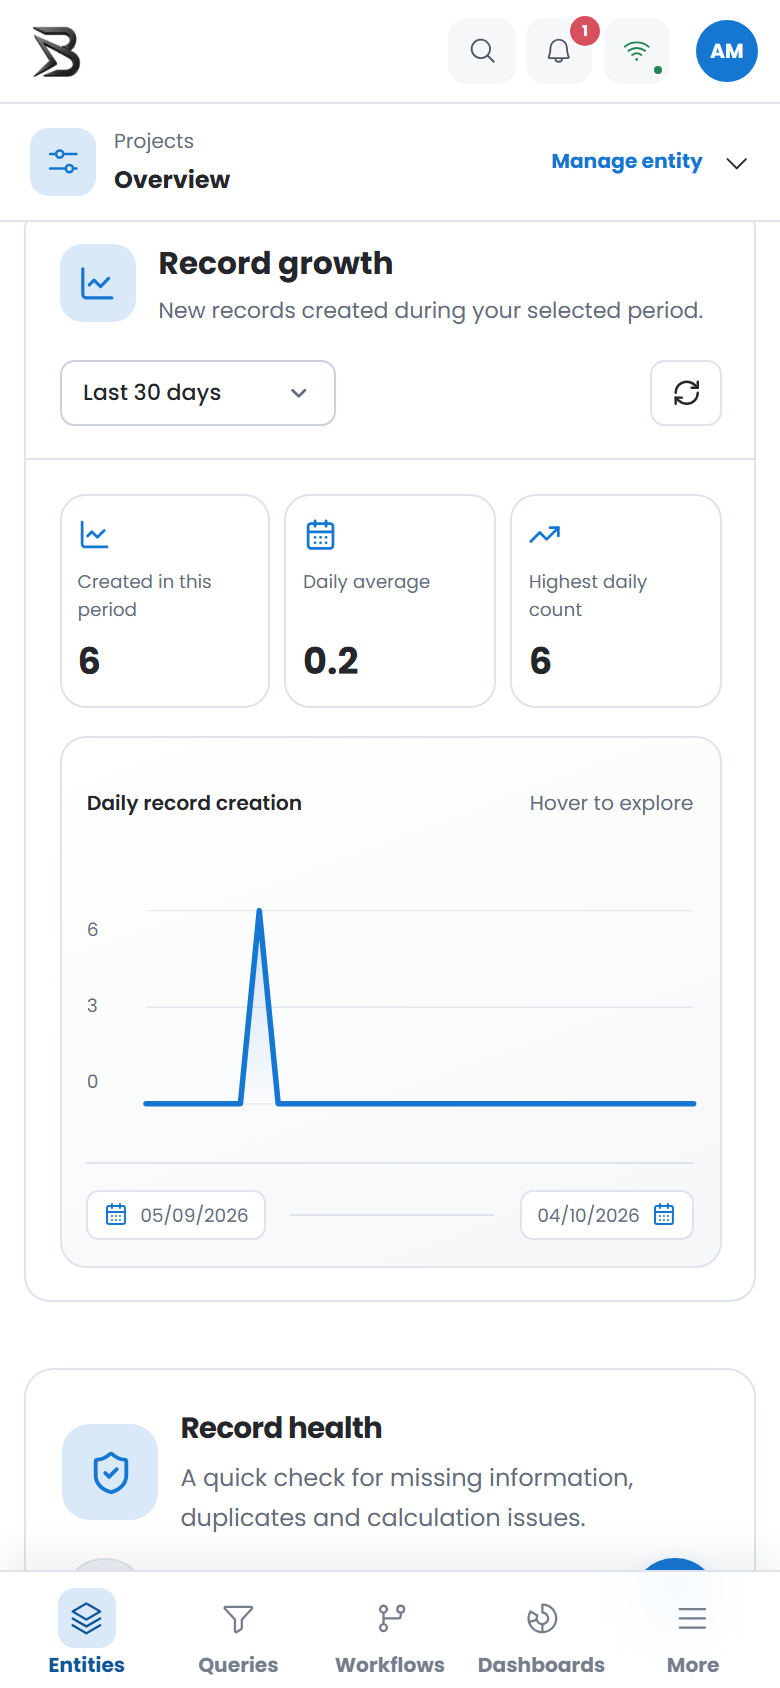Check the Wi-Fi connection status icon
Screen dimensions: 780x1688
[637, 51]
